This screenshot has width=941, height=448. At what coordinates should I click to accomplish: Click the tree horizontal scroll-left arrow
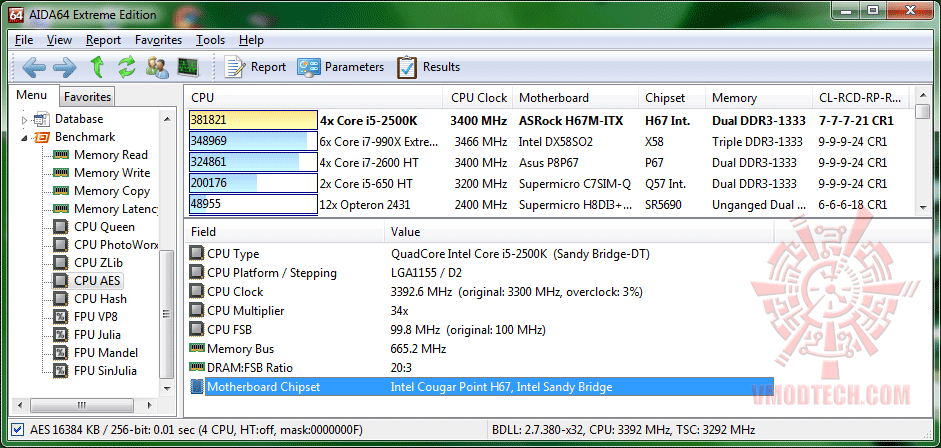pos(19,403)
